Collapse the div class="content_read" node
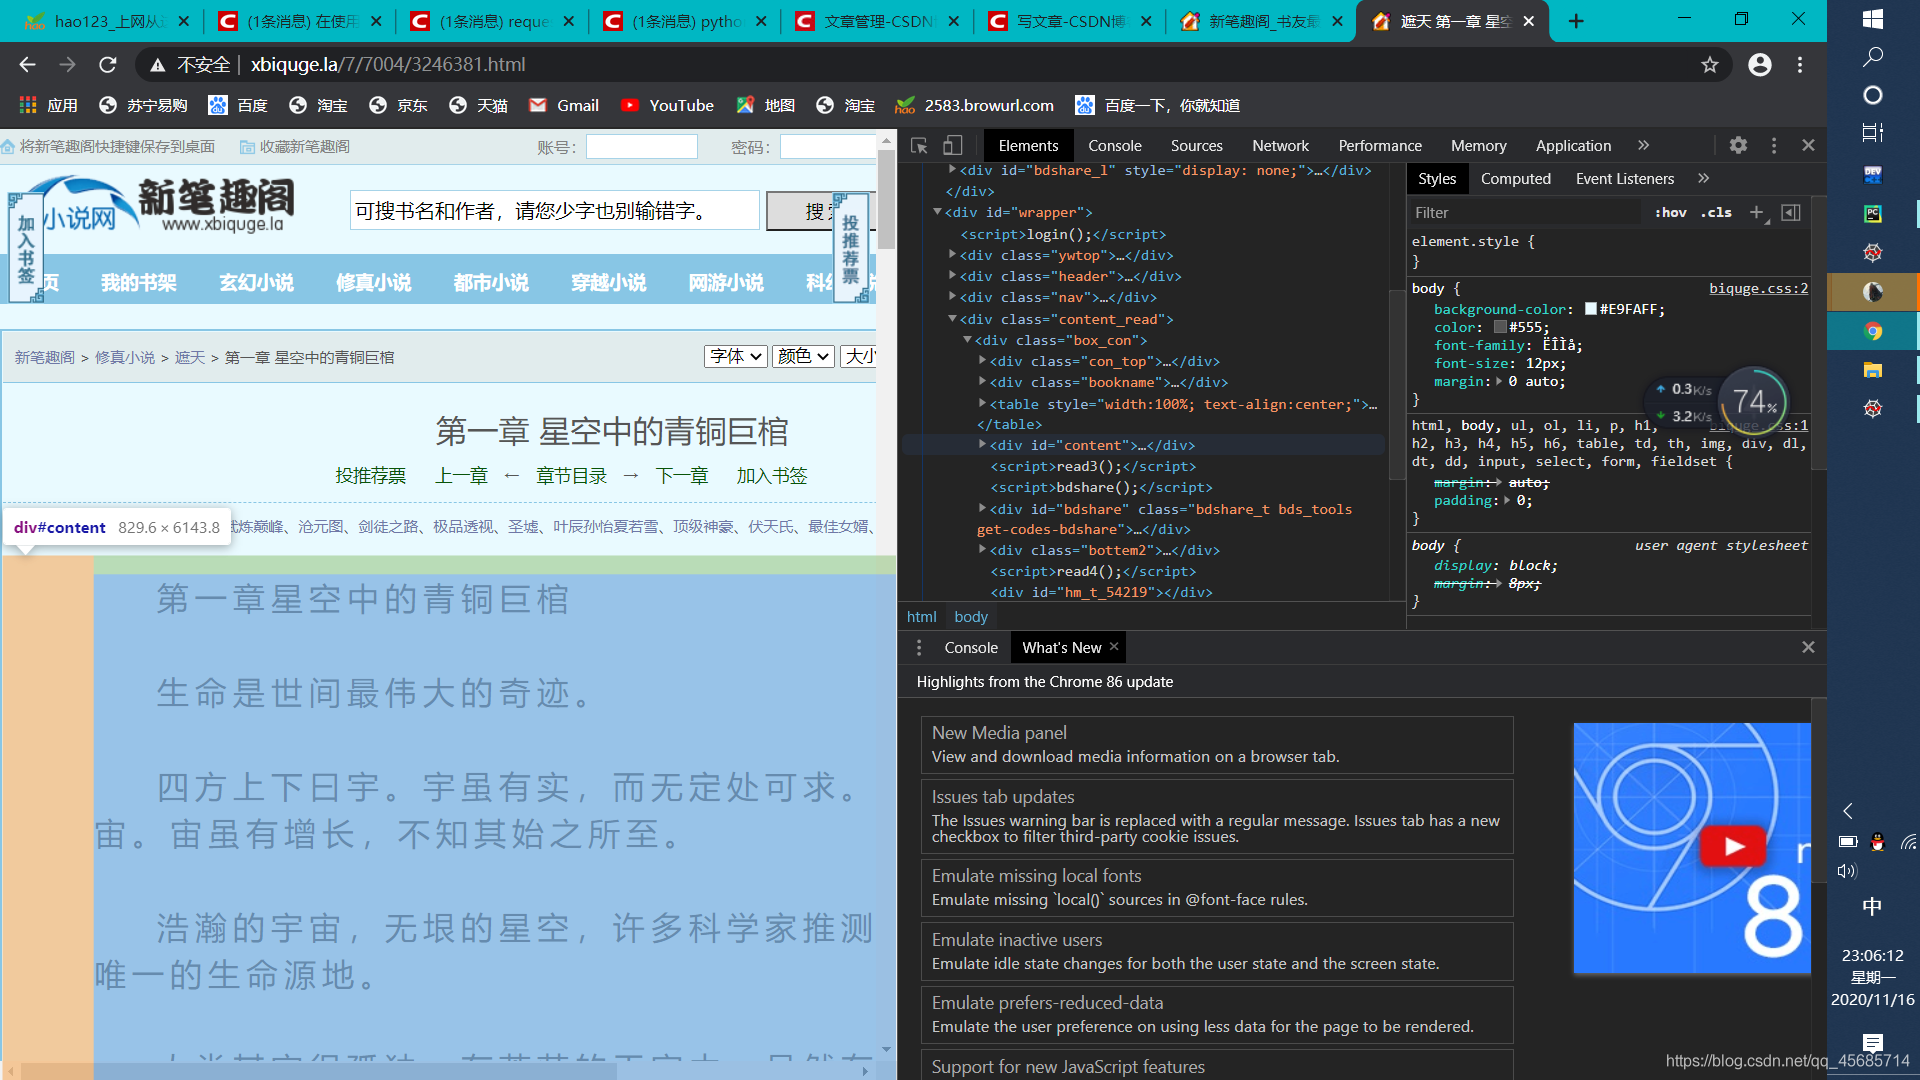 tap(952, 319)
